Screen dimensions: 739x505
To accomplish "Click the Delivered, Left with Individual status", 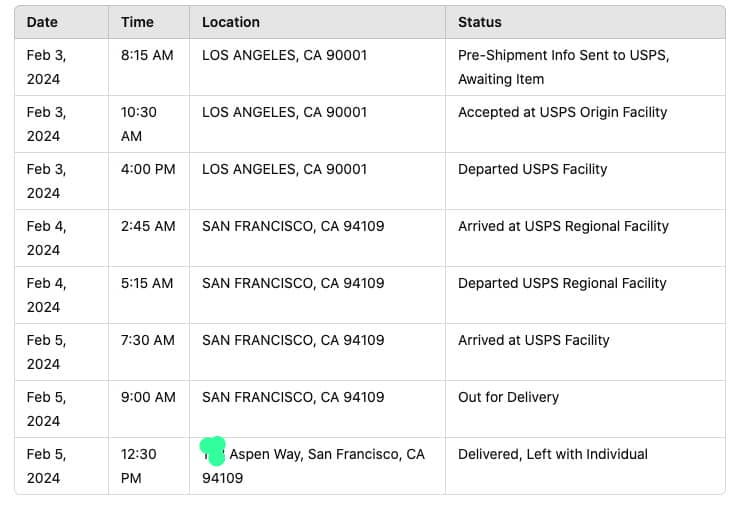I will pos(552,454).
